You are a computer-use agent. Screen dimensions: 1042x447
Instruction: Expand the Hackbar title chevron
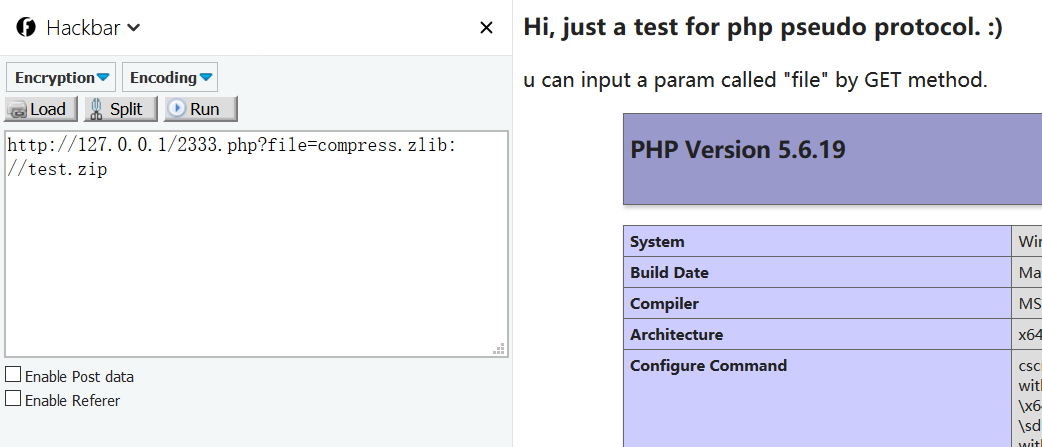point(134,28)
